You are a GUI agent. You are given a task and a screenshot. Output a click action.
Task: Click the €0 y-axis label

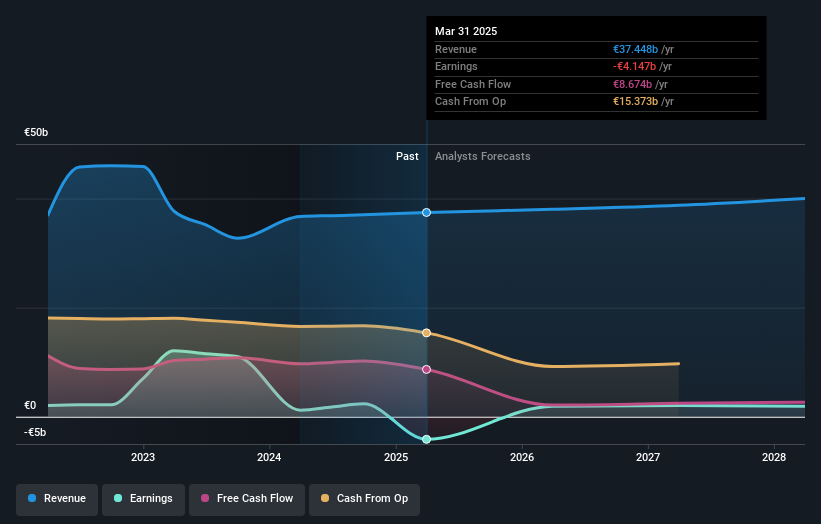coord(30,406)
